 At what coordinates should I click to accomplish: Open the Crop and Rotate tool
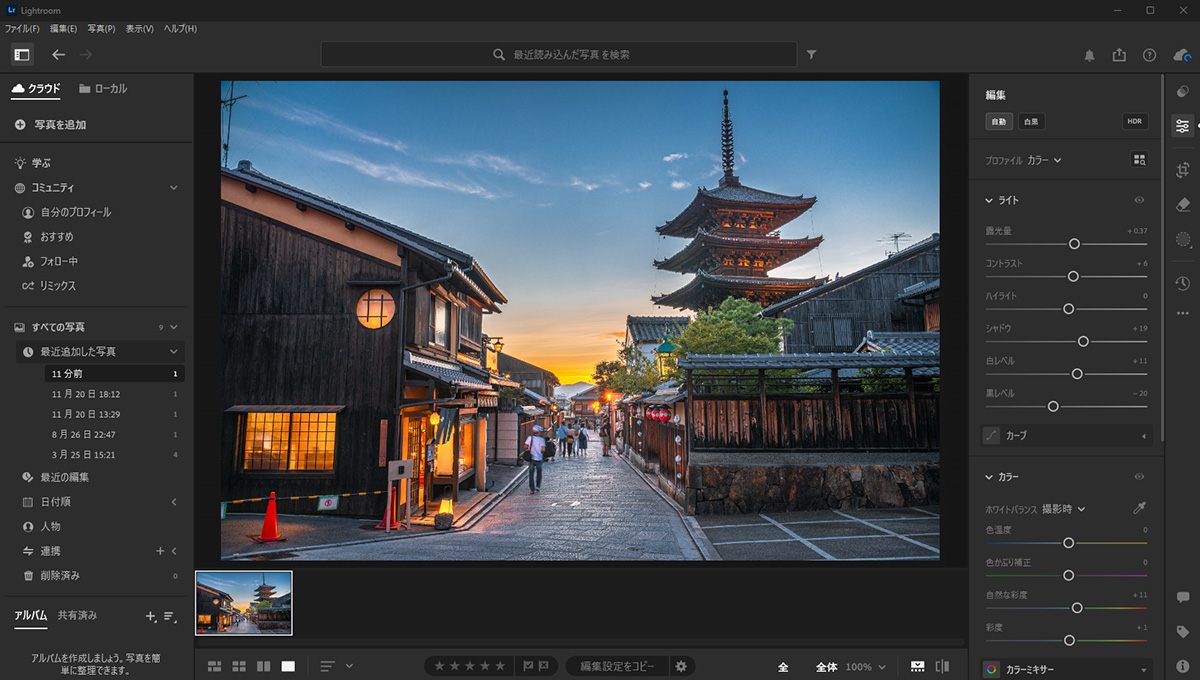coord(1183,169)
